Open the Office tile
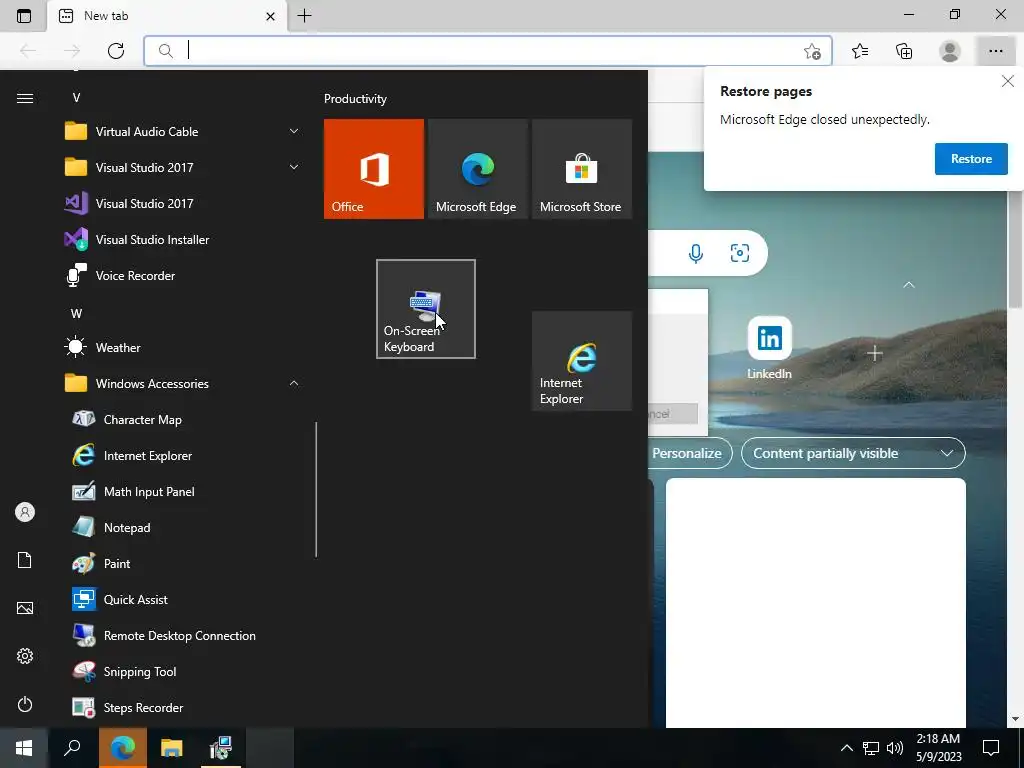 (374, 168)
